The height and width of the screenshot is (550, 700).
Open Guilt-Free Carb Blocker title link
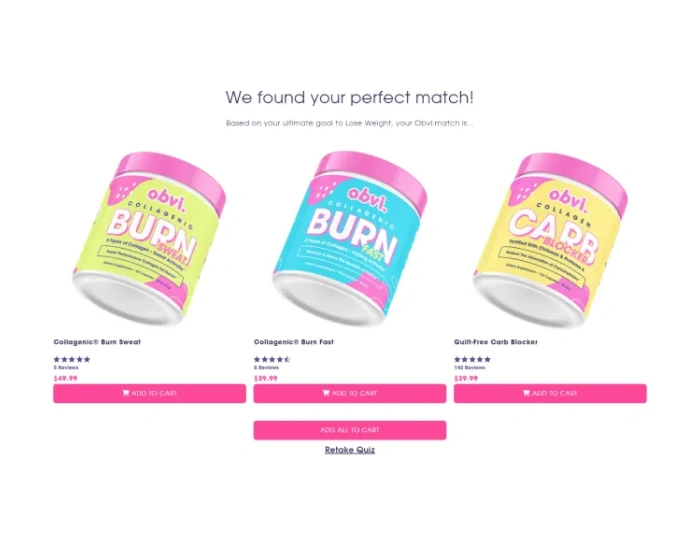pos(496,342)
